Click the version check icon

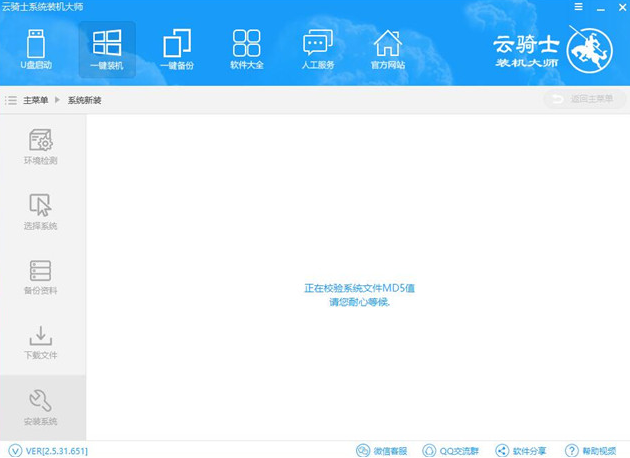coord(15,450)
